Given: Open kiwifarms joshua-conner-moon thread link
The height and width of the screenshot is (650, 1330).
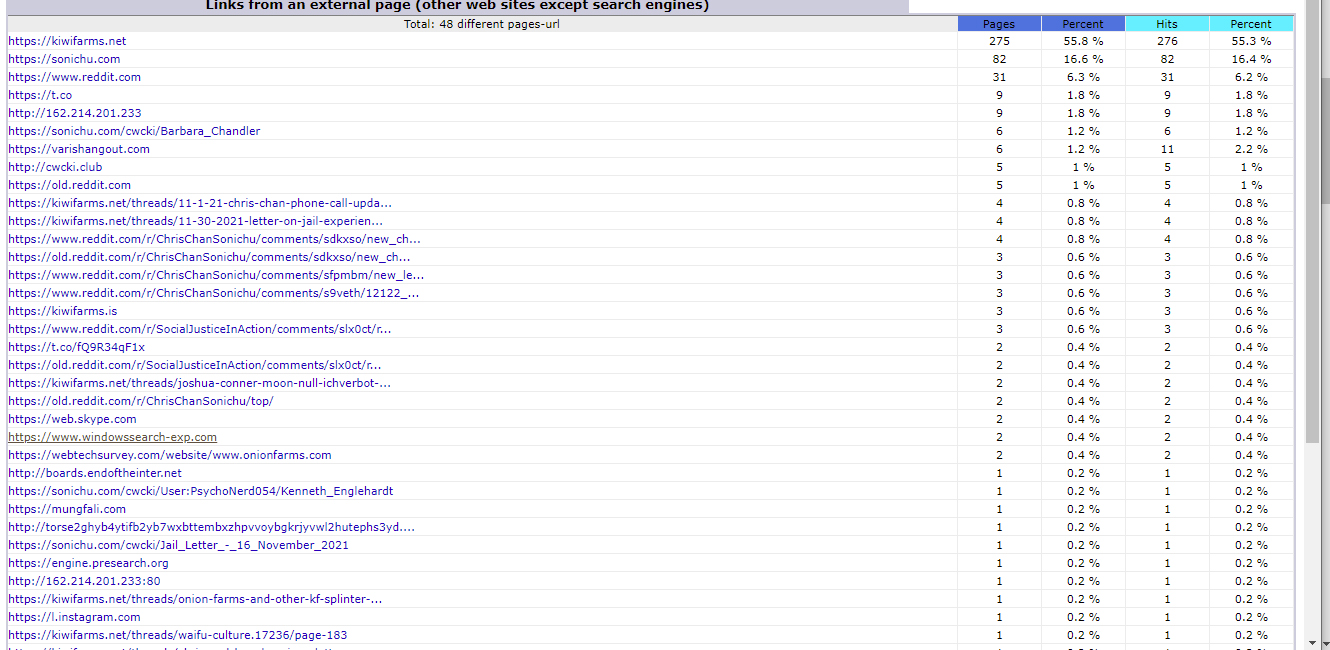Looking at the screenshot, I should [199, 383].
